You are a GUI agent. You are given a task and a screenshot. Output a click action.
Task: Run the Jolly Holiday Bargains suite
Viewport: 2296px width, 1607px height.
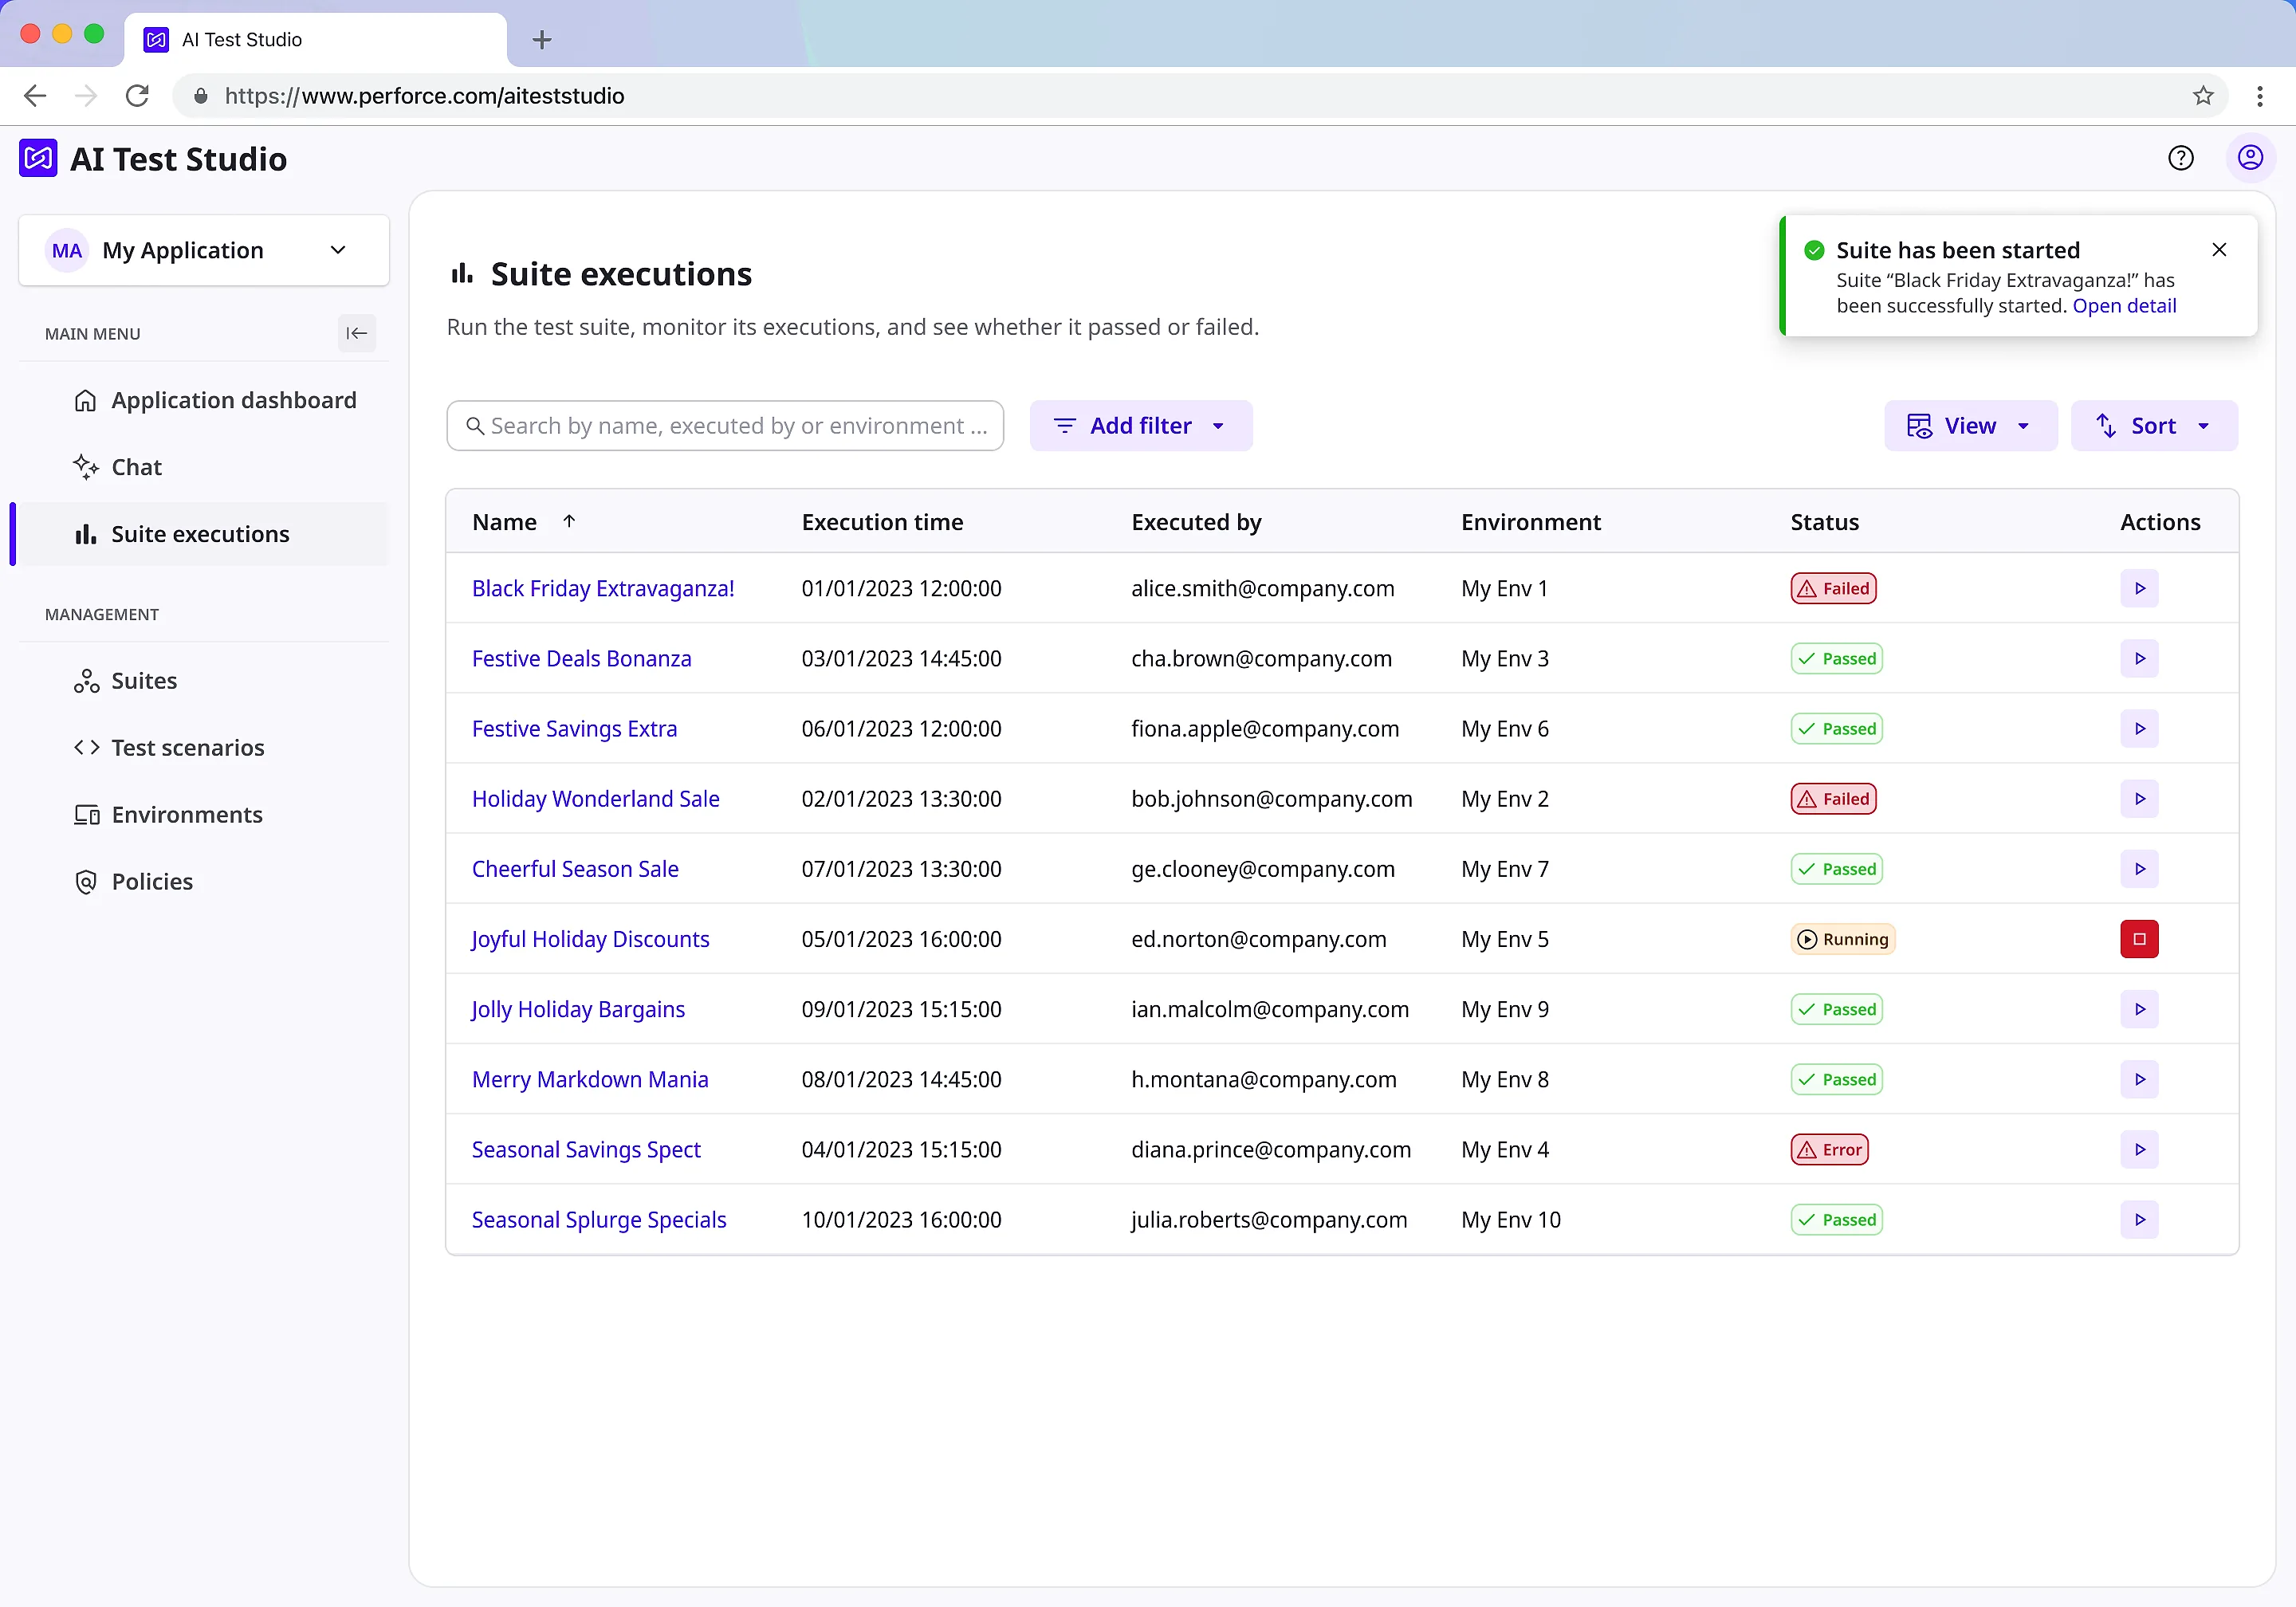[2139, 1008]
